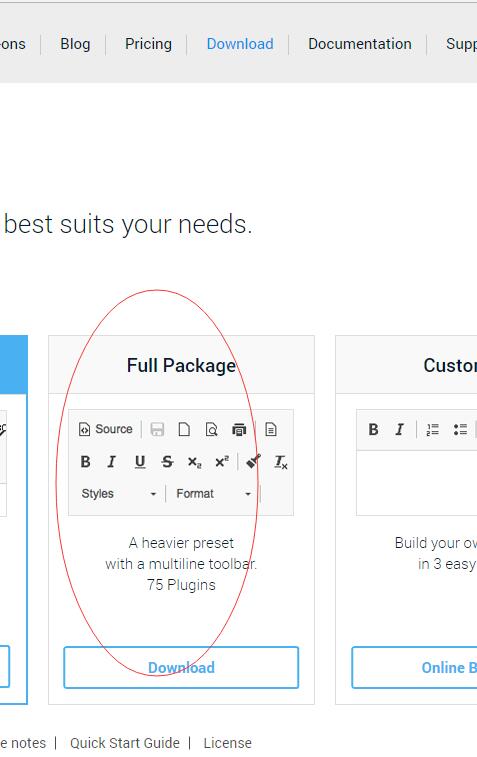477x757 pixels.
Task: Open the Format dropdown
Action: point(213,493)
